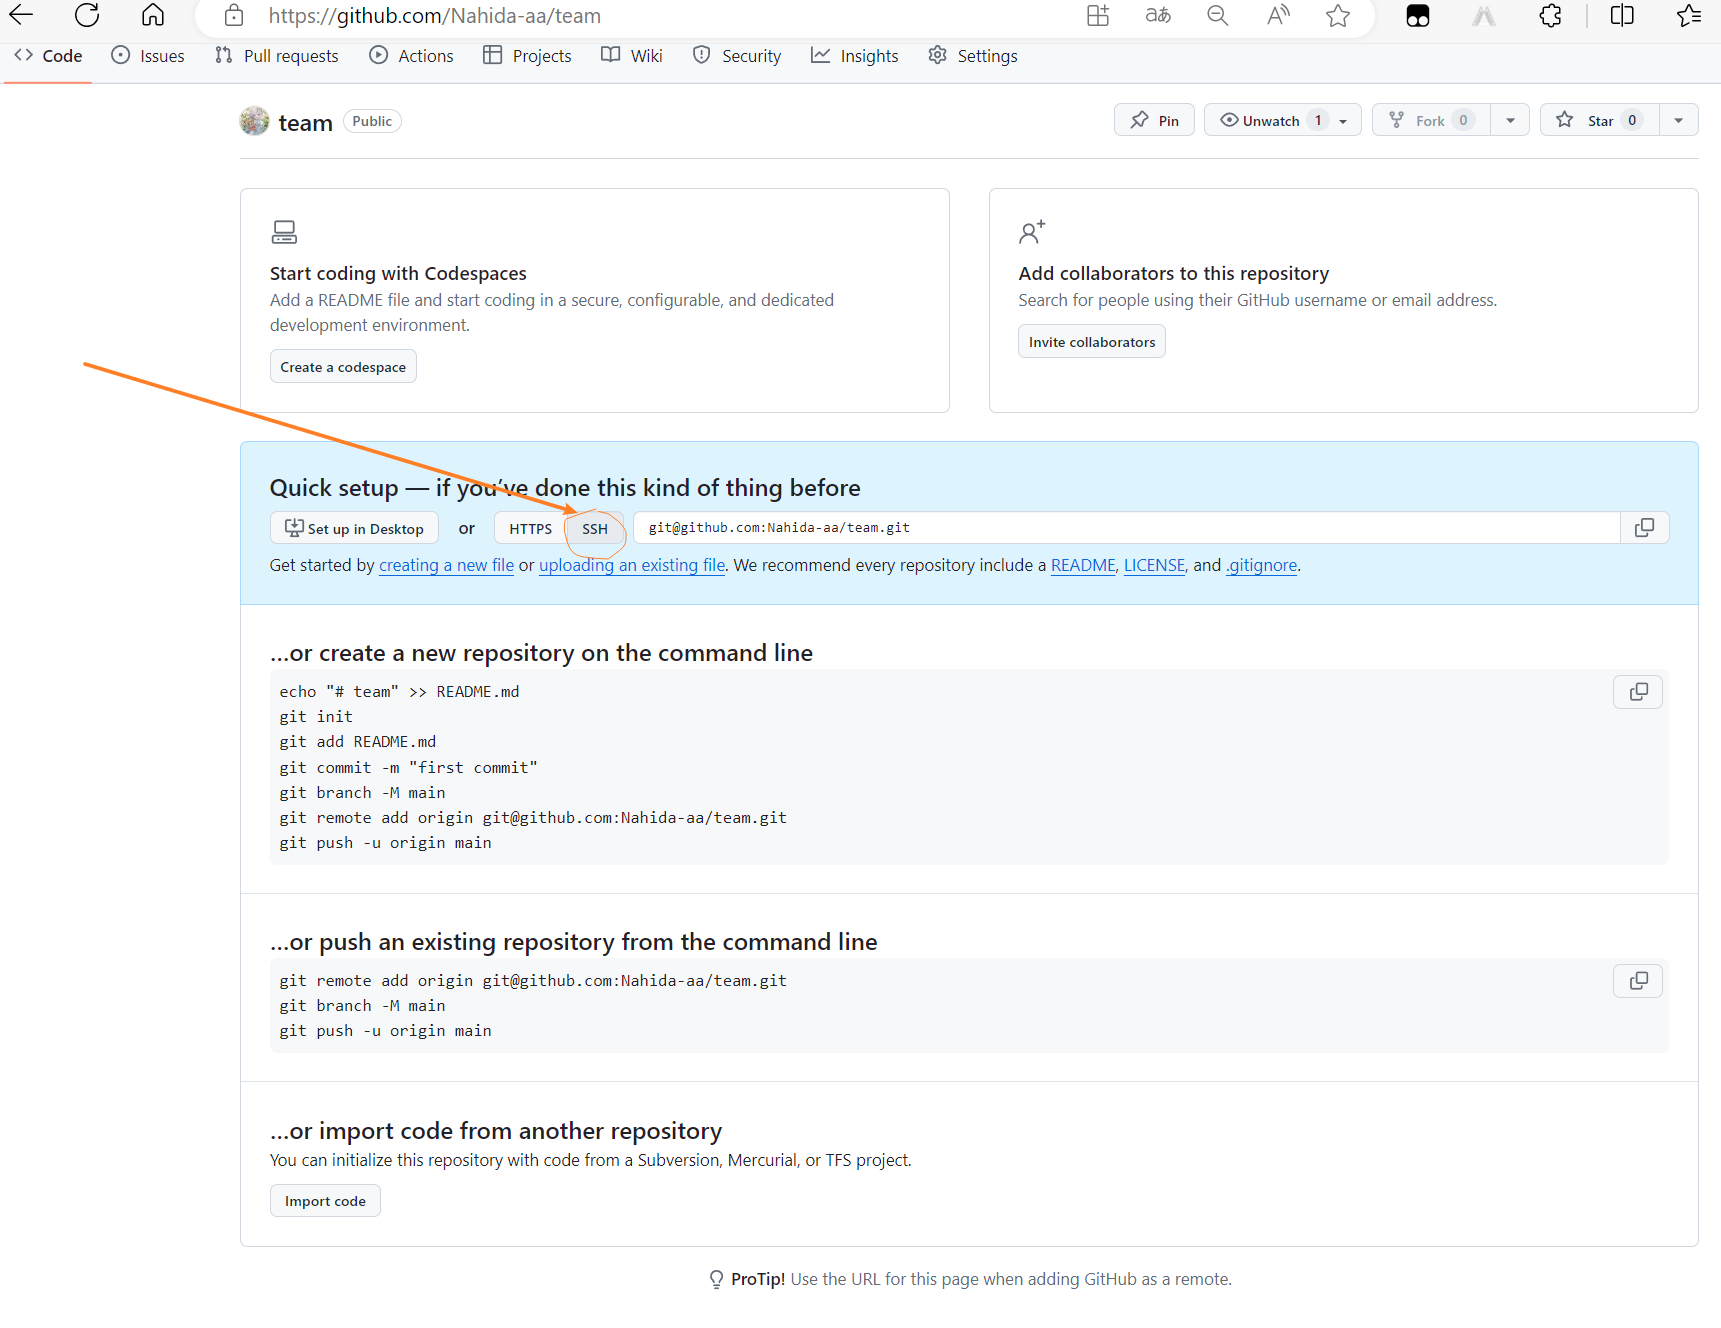Viewport: 1721px width, 1328px height.
Task: Click Create a codespace button
Action: pyautogui.click(x=343, y=367)
